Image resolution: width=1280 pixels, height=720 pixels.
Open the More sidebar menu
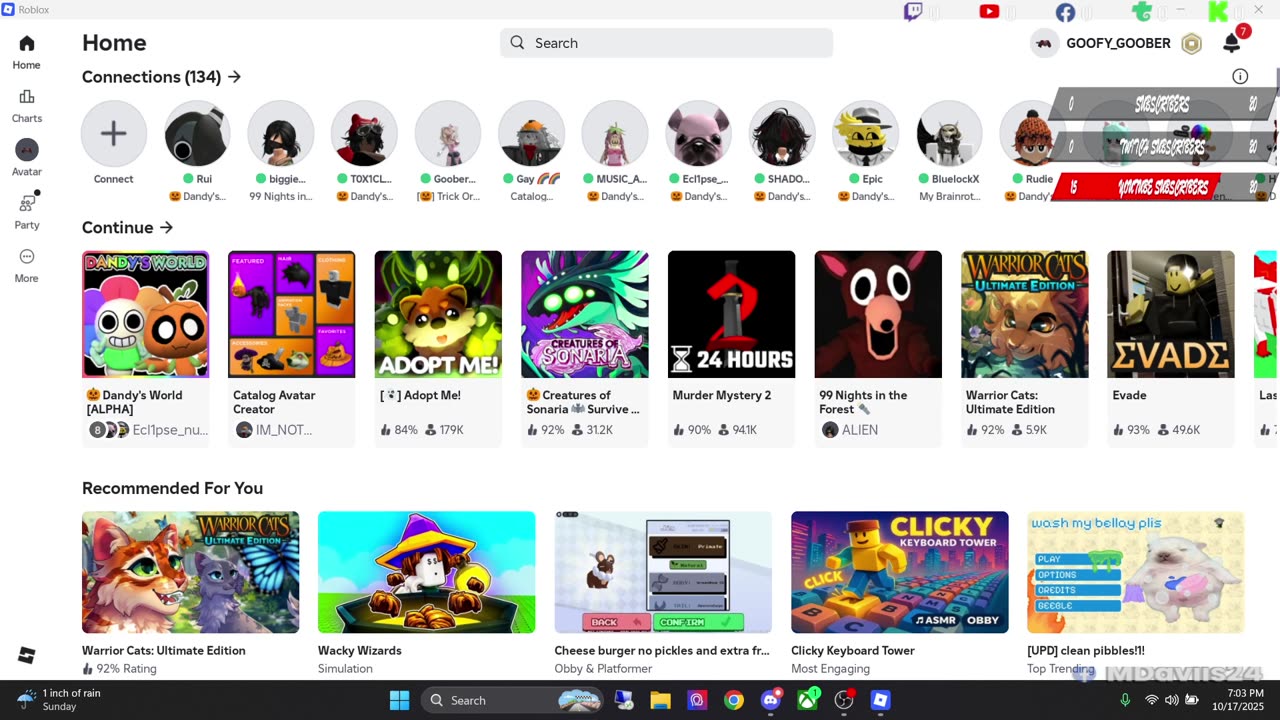pos(27,257)
